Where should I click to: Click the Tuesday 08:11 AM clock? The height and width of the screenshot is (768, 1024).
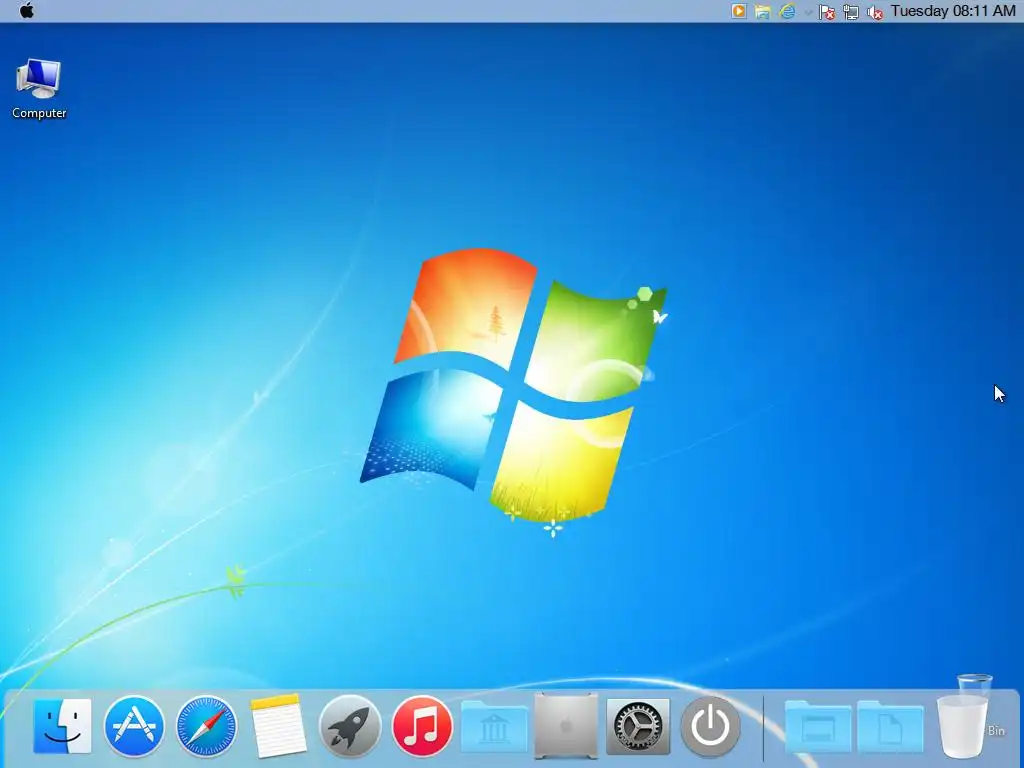tap(953, 11)
